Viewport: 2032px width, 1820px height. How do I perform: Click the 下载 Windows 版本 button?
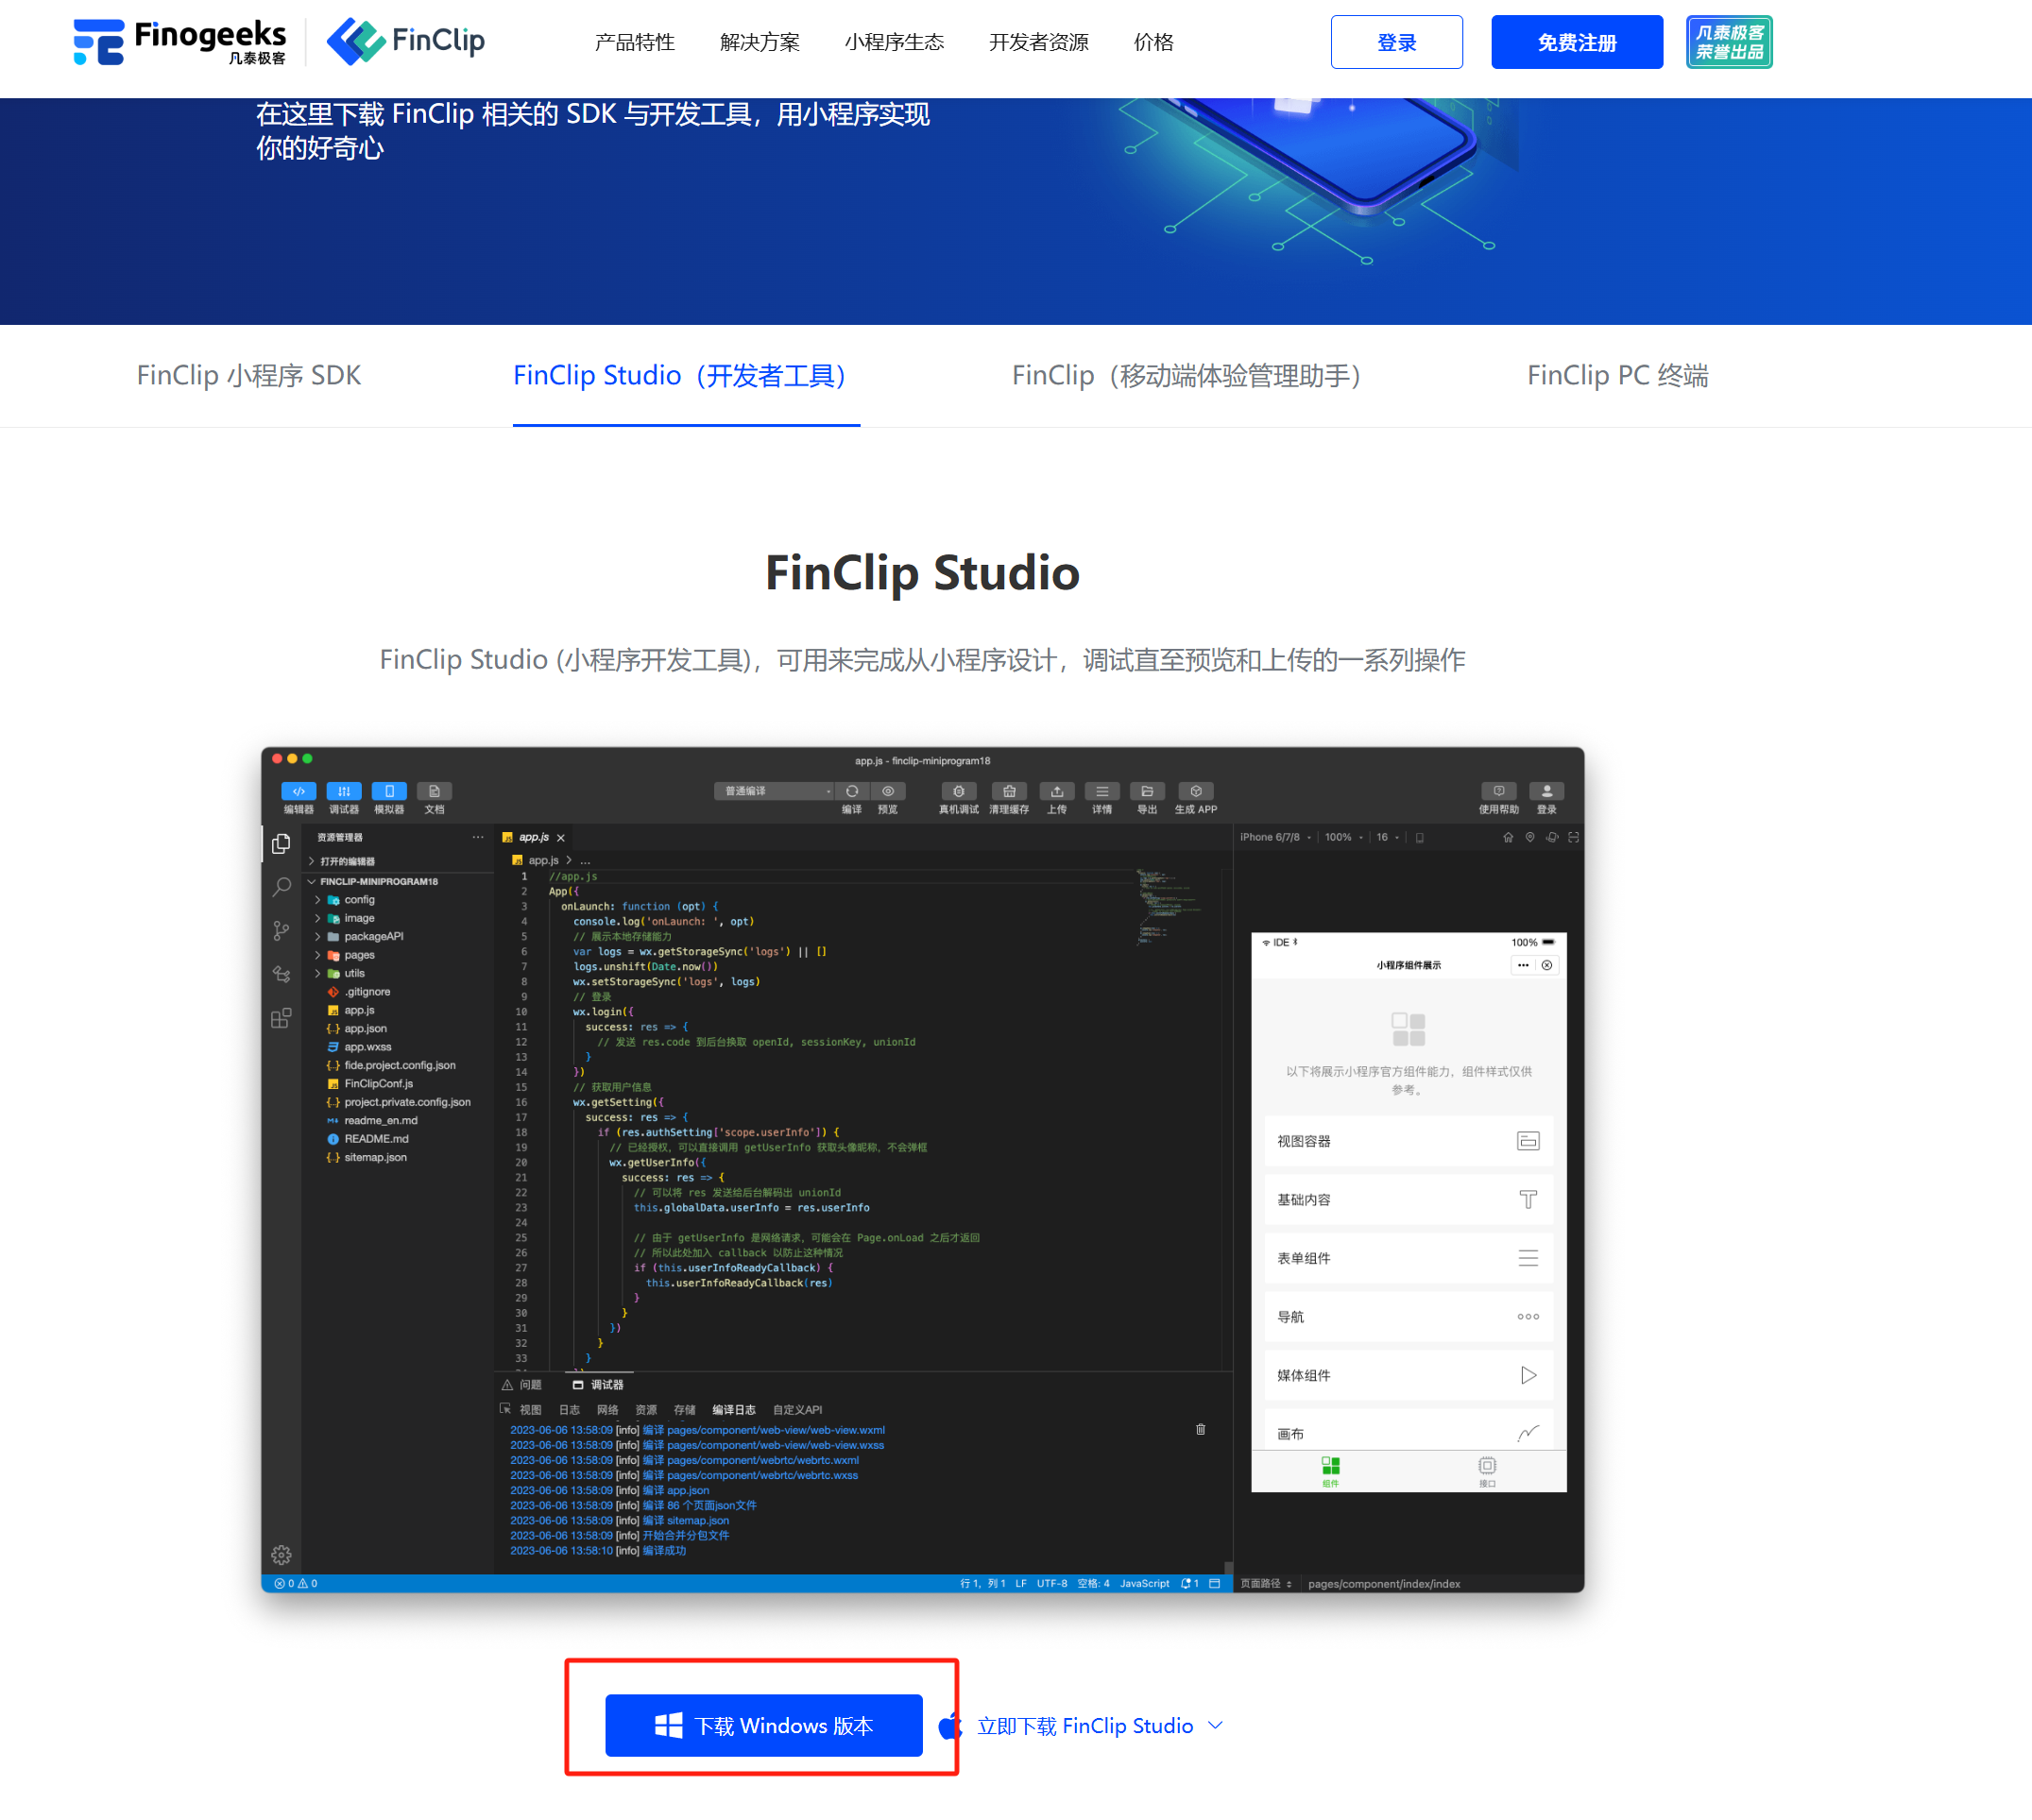point(763,1726)
